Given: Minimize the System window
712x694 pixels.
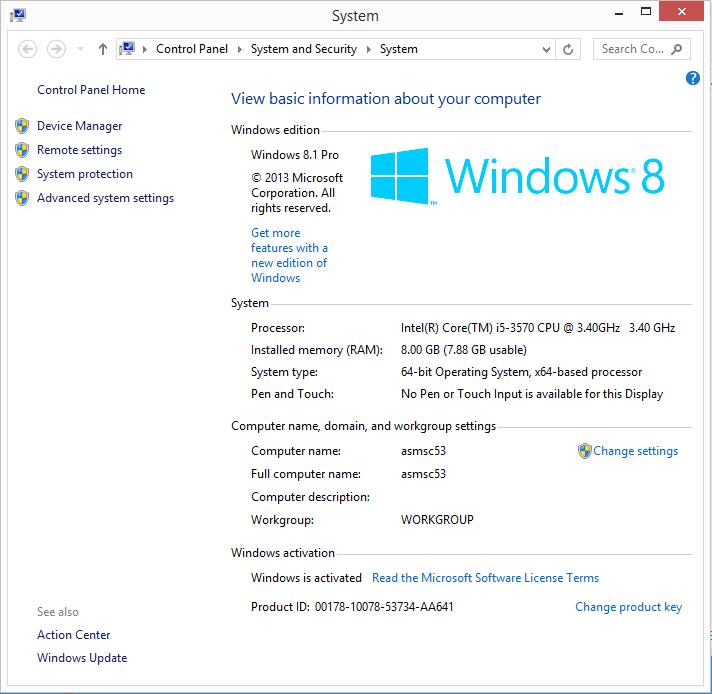Looking at the screenshot, I should pyautogui.click(x=618, y=13).
